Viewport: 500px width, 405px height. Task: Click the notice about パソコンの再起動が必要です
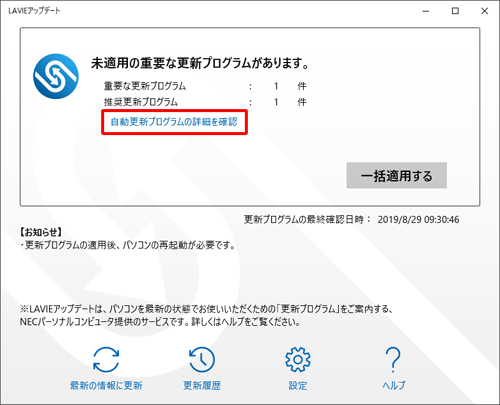coord(128,245)
